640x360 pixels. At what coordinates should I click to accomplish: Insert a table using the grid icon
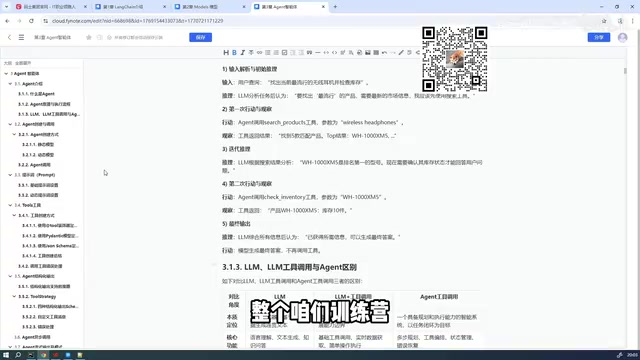tap(376, 53)
